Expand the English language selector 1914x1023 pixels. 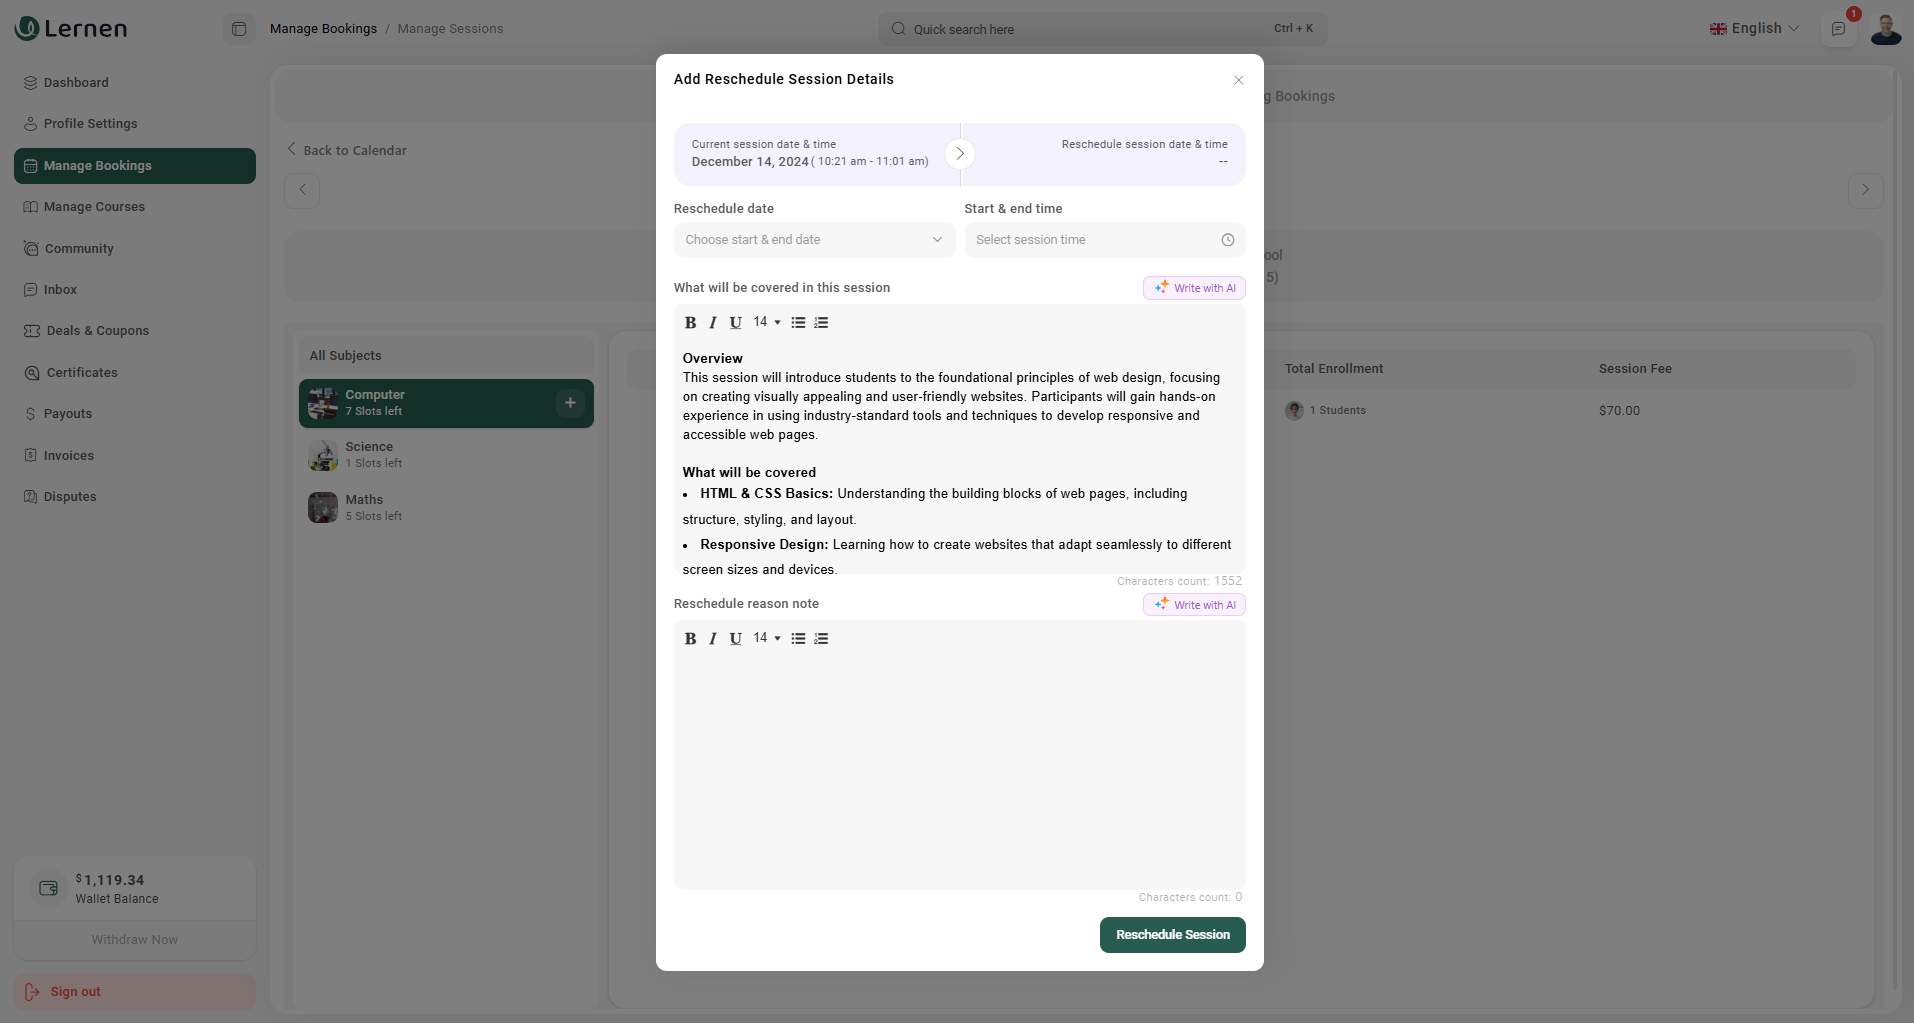1755,29
